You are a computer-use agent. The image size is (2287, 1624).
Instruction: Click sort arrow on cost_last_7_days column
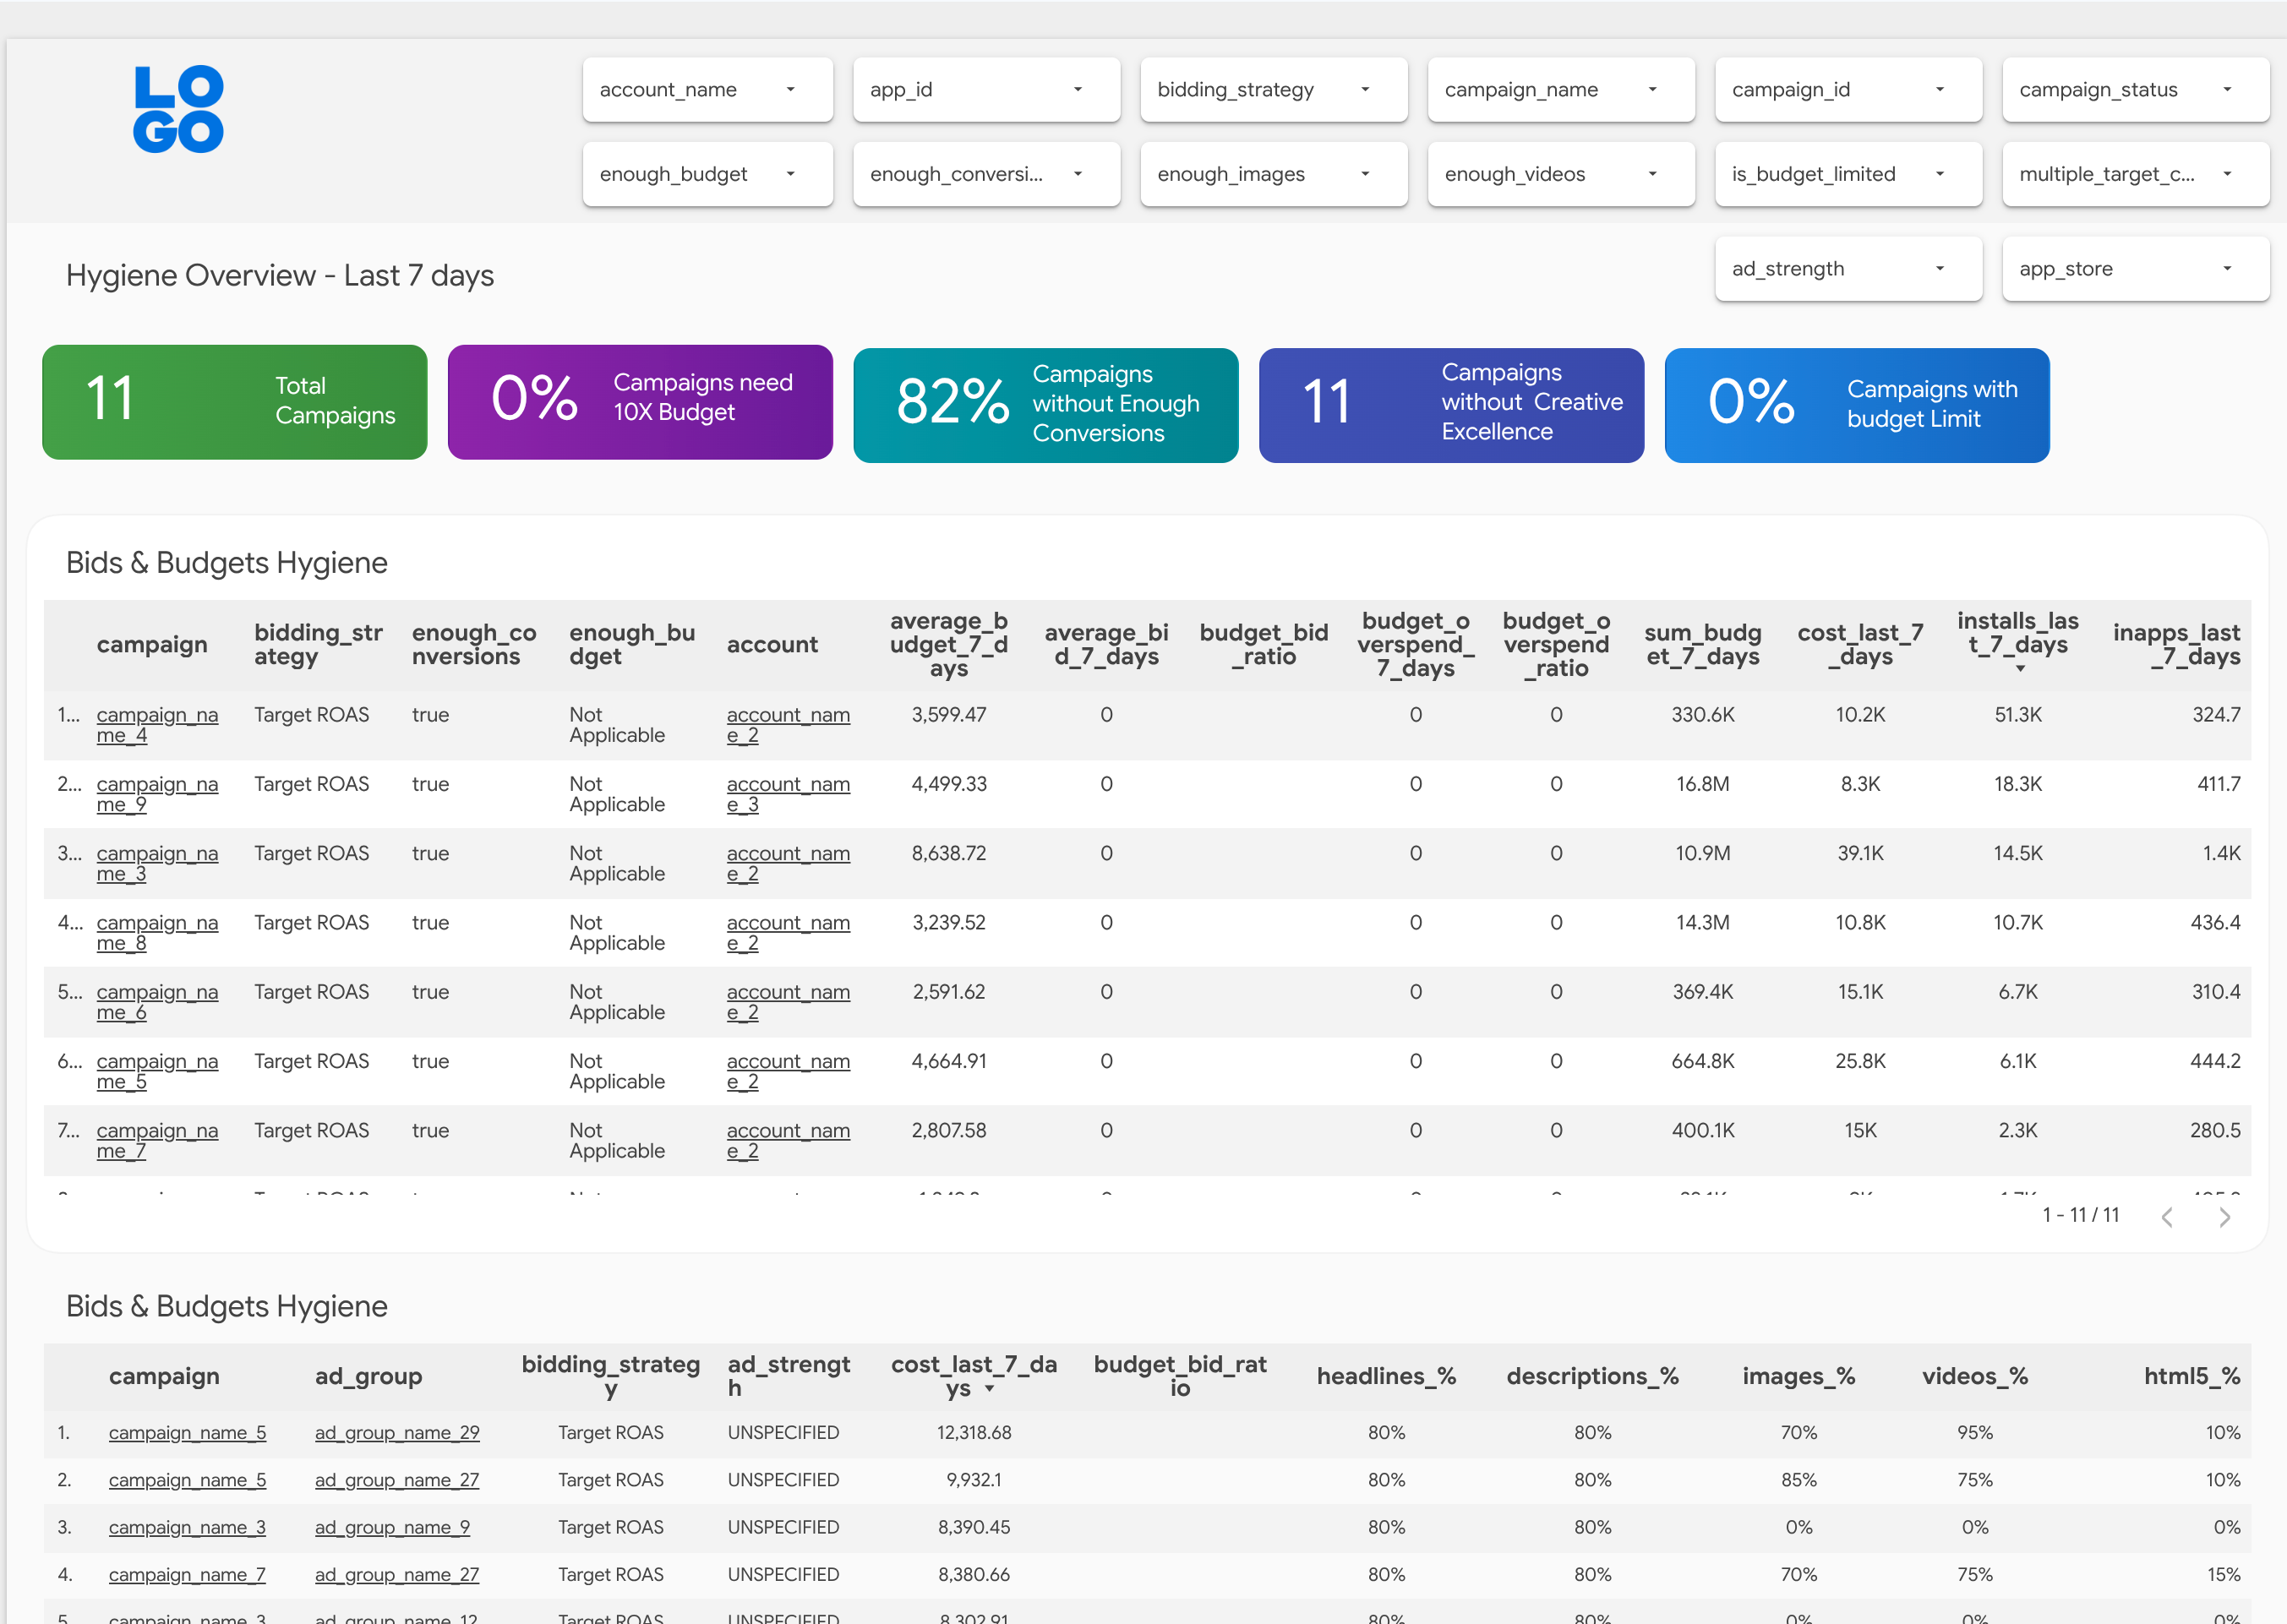(x=989, y=1389)
